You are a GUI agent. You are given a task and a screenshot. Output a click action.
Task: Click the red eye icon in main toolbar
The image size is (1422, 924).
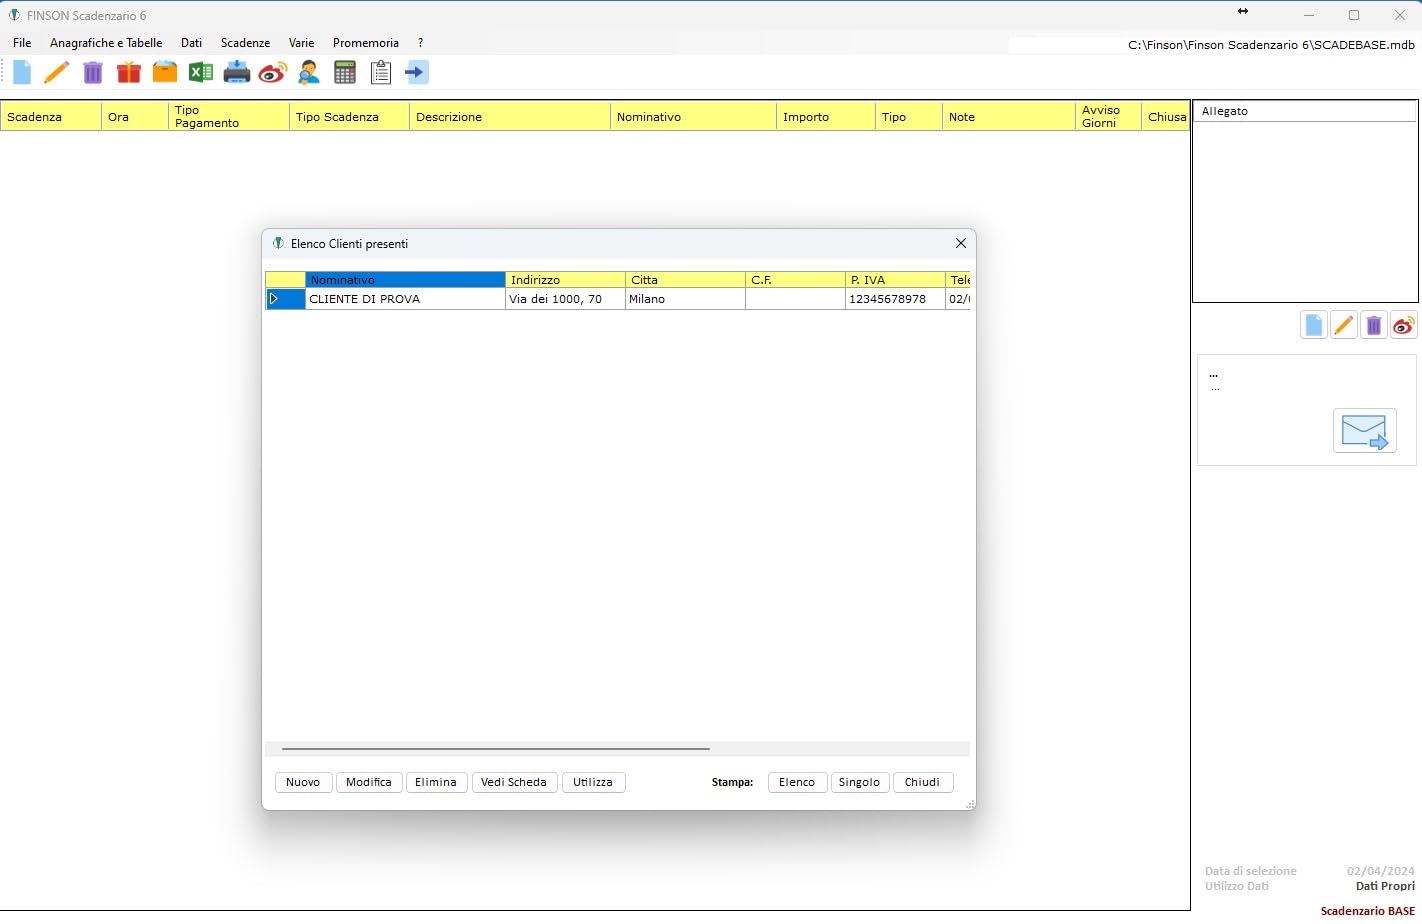[x=273, y=72]
